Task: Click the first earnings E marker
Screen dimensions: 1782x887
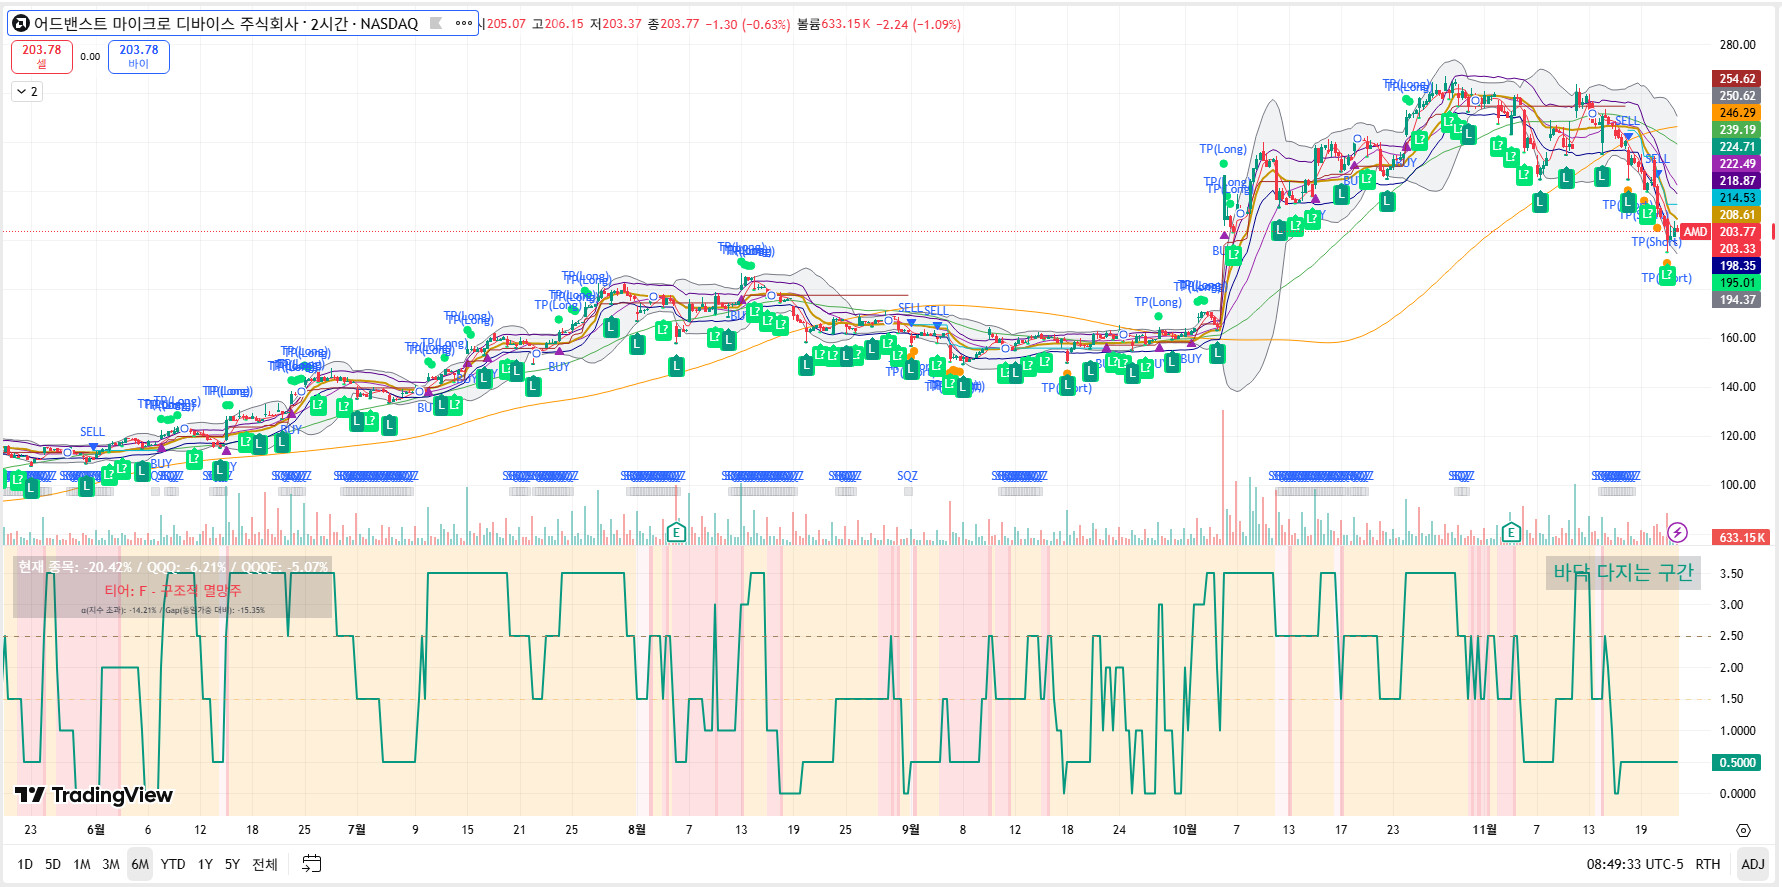Action: pos(676,532)
